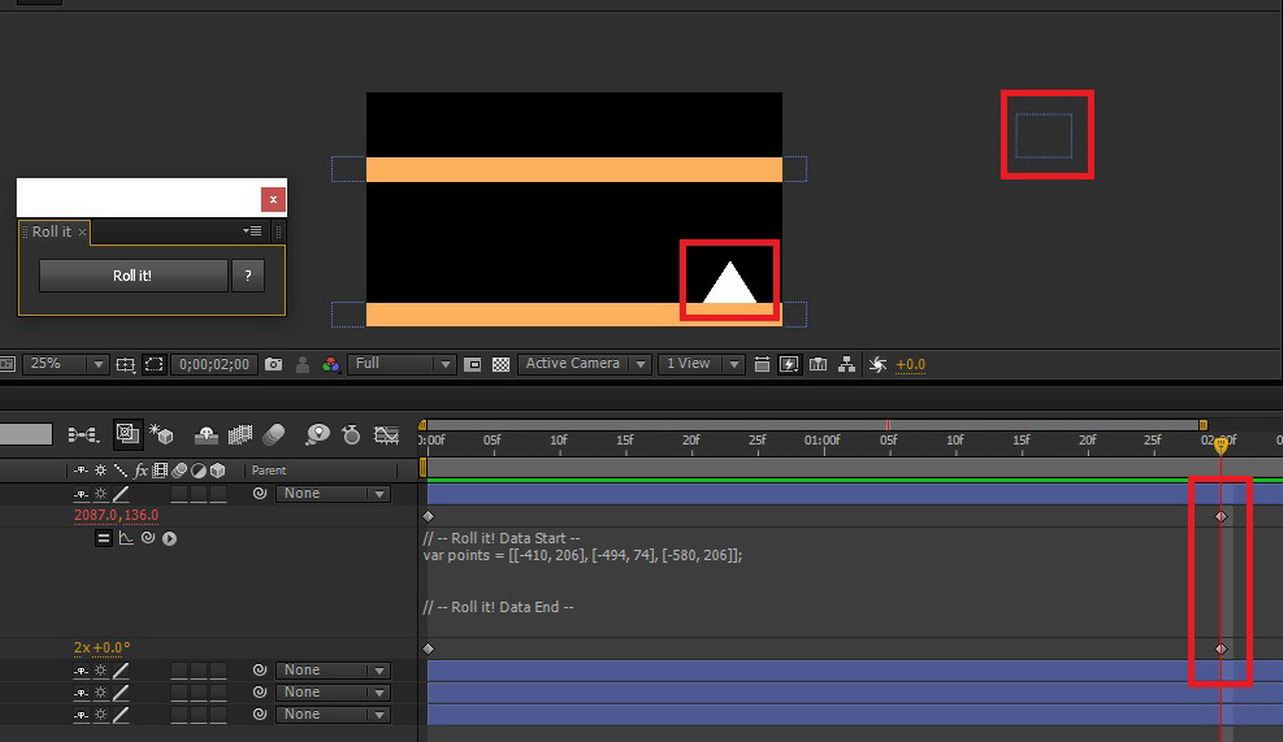
Task: Click the Take Snapshot camera icon
Action: click(273, 365)
